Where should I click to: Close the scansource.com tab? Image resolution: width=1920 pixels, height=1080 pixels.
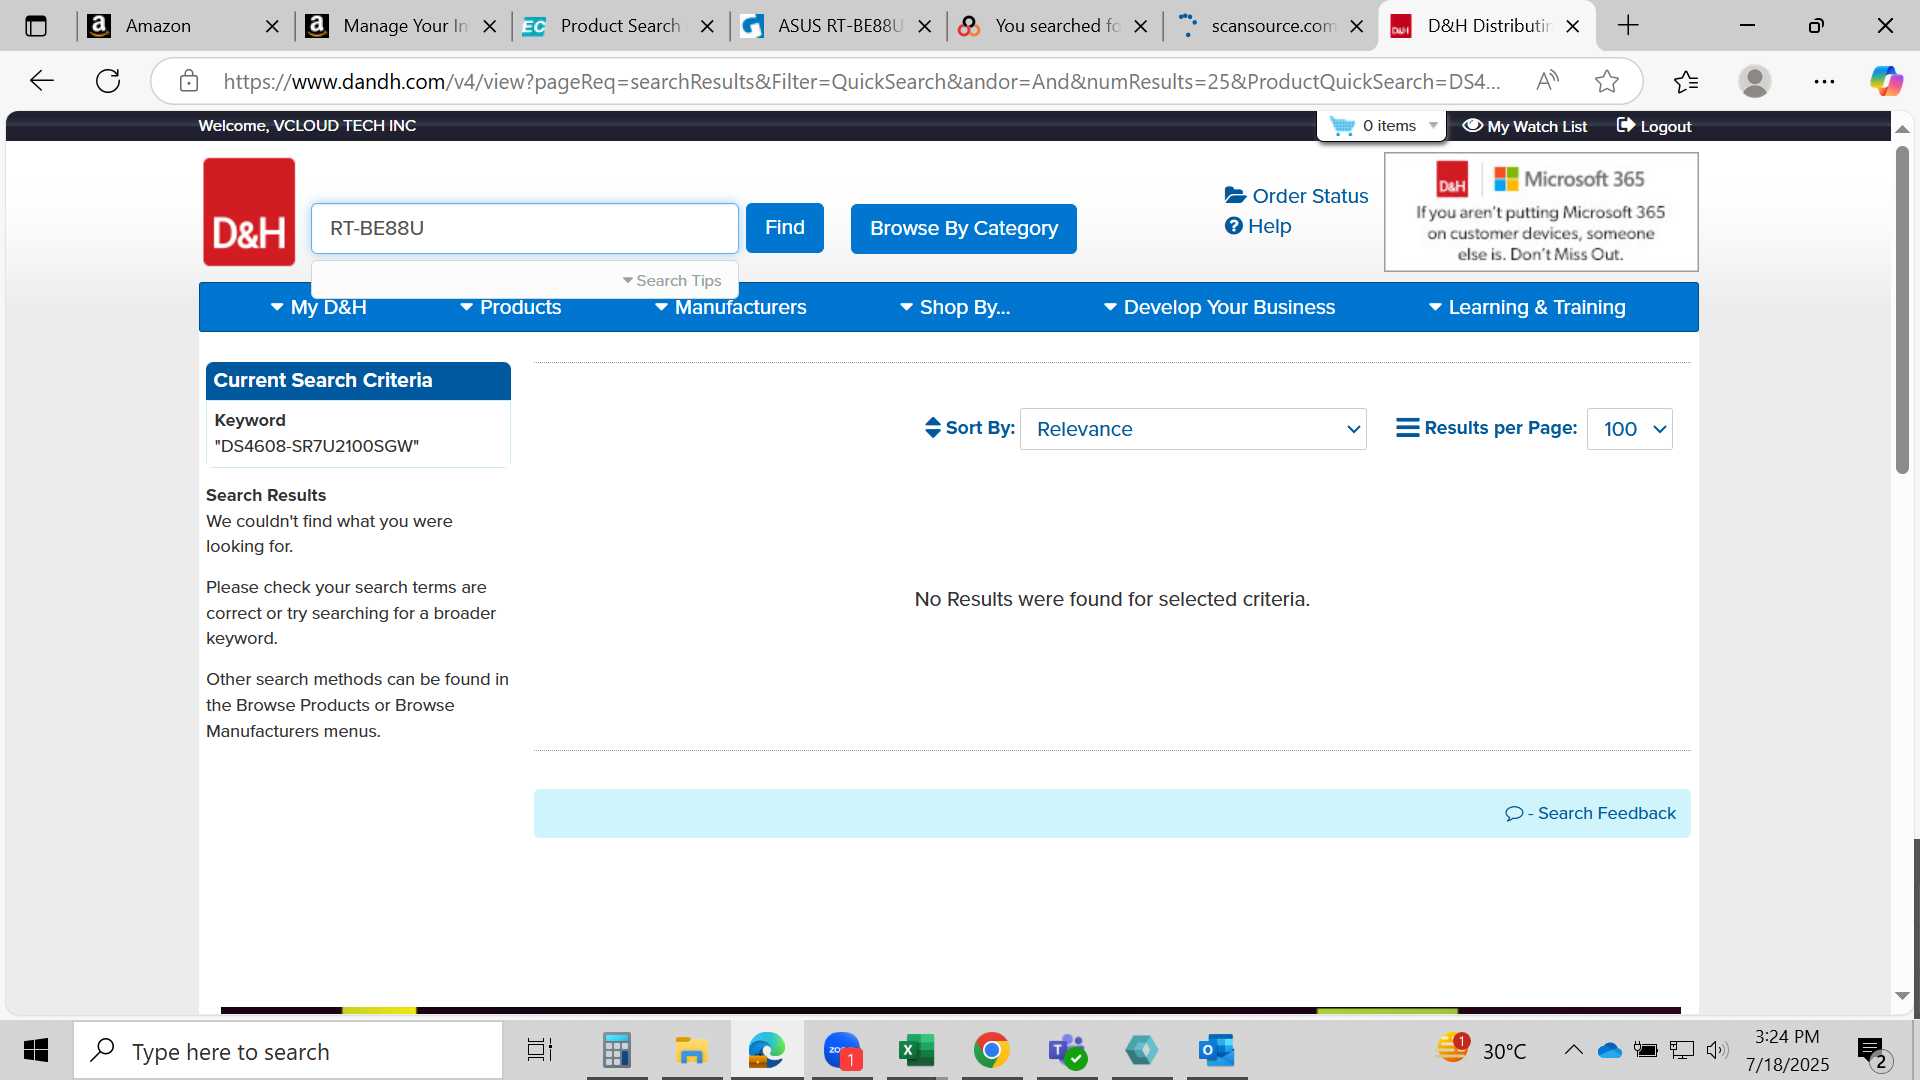1356,26
